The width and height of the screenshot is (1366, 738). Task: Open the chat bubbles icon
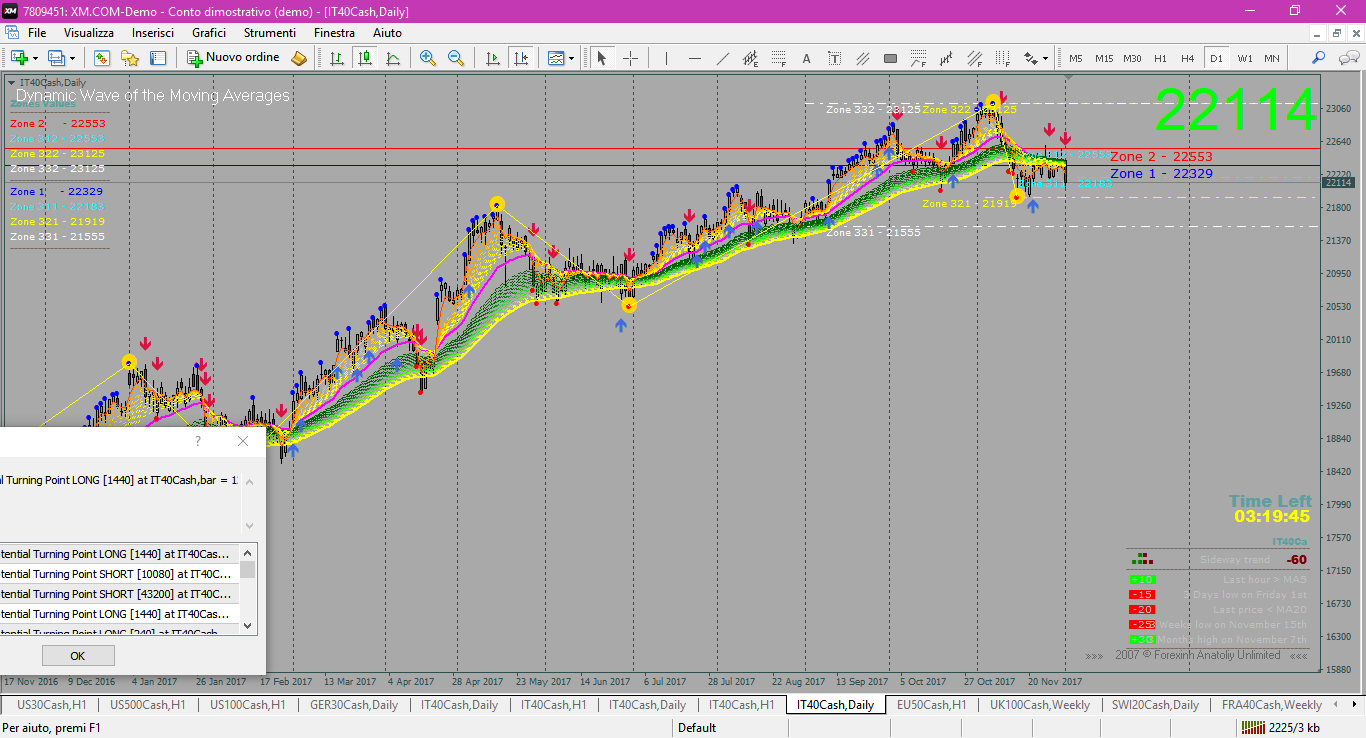pos(1348,58)
